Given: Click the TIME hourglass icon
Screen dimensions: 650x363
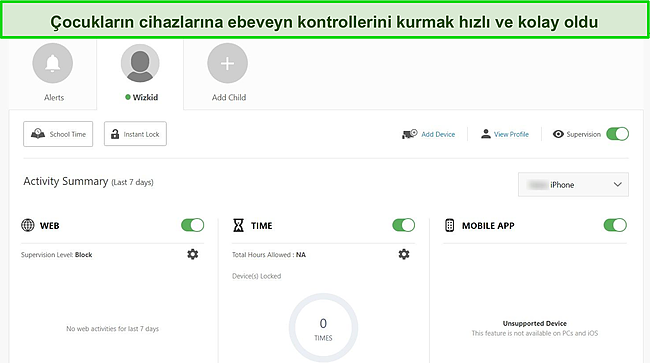Looking at the screenshot, I should click(x=238, y=225).
